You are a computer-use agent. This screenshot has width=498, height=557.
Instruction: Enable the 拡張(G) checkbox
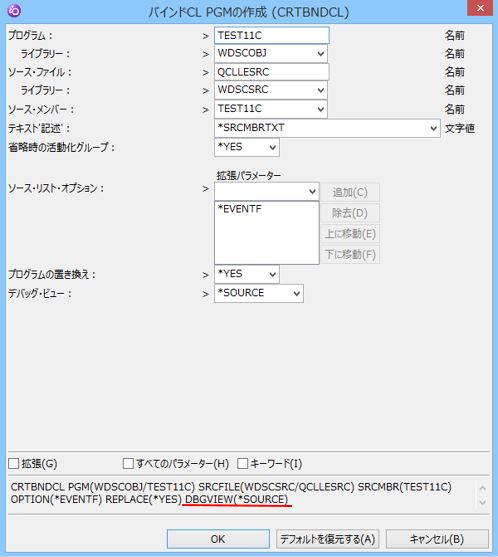click(14, 463)
